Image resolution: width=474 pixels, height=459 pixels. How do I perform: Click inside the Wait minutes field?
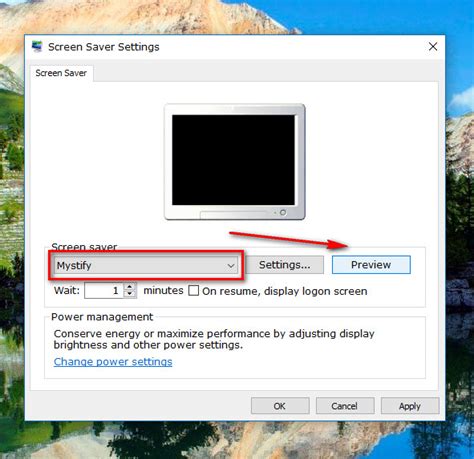104,290
